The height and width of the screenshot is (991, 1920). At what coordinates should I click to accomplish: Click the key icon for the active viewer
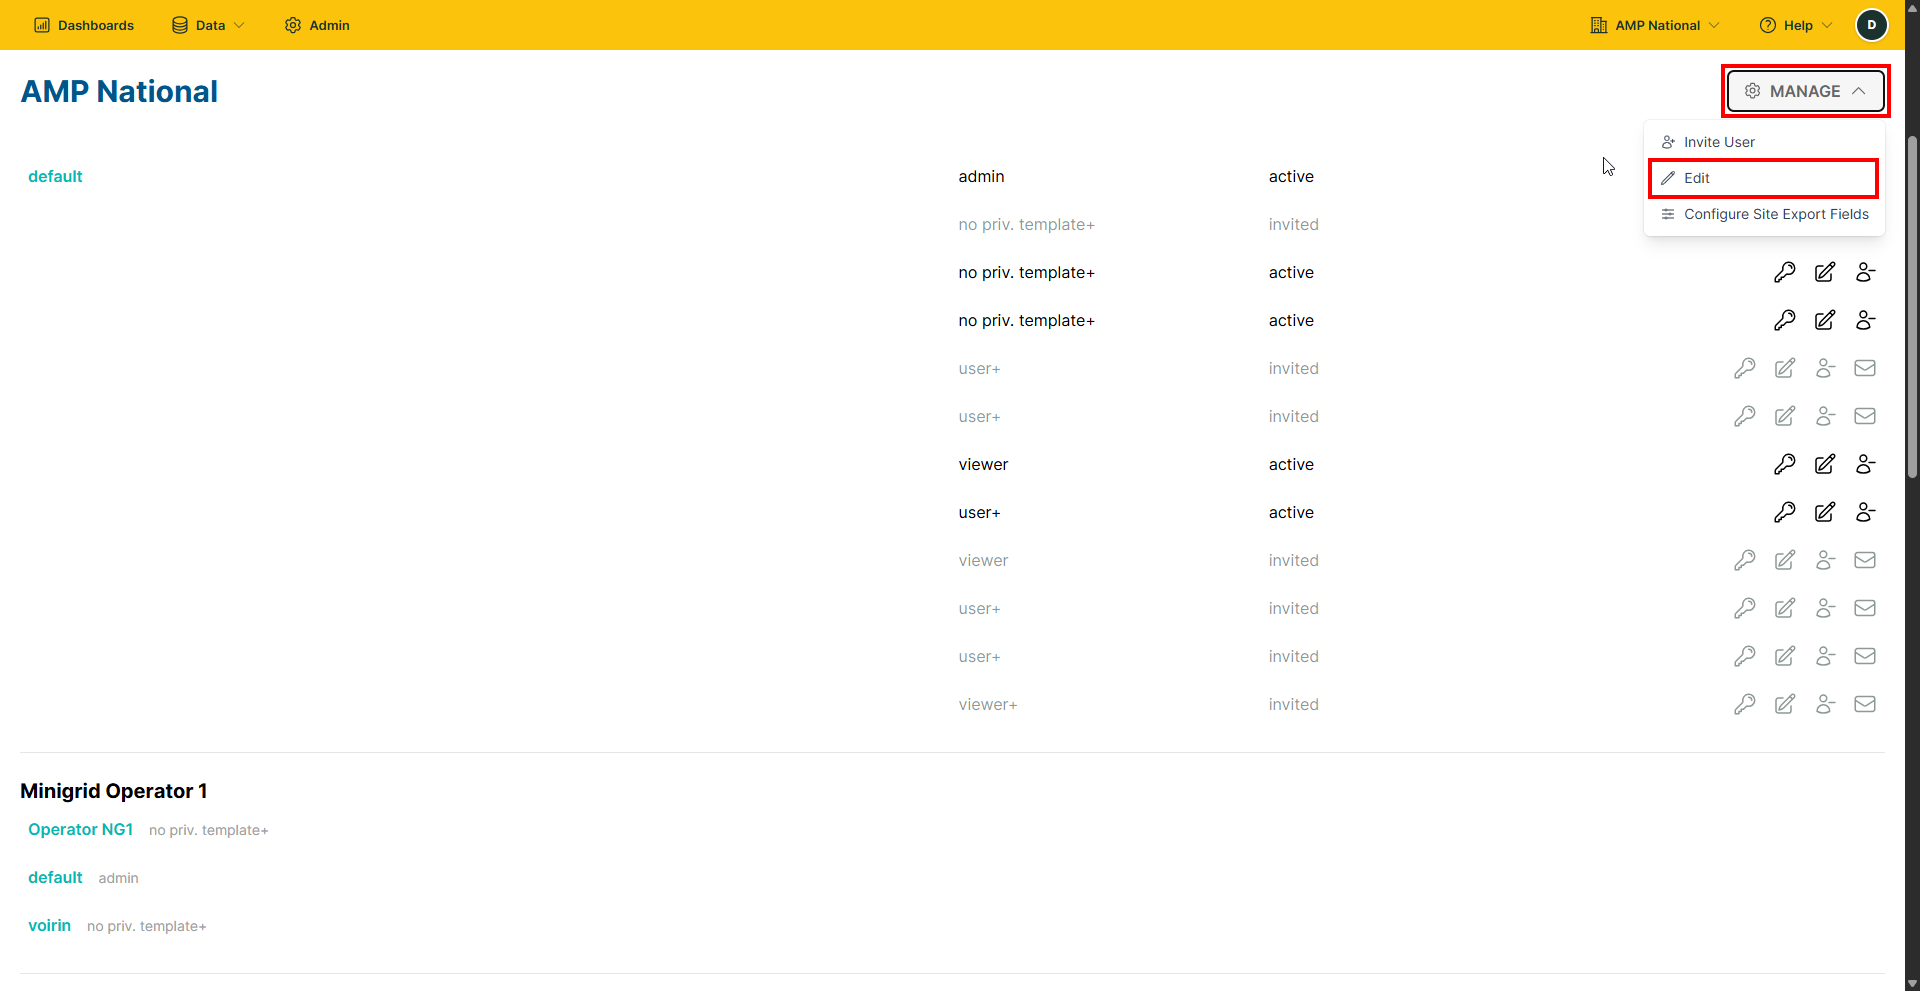[1785, 464]
